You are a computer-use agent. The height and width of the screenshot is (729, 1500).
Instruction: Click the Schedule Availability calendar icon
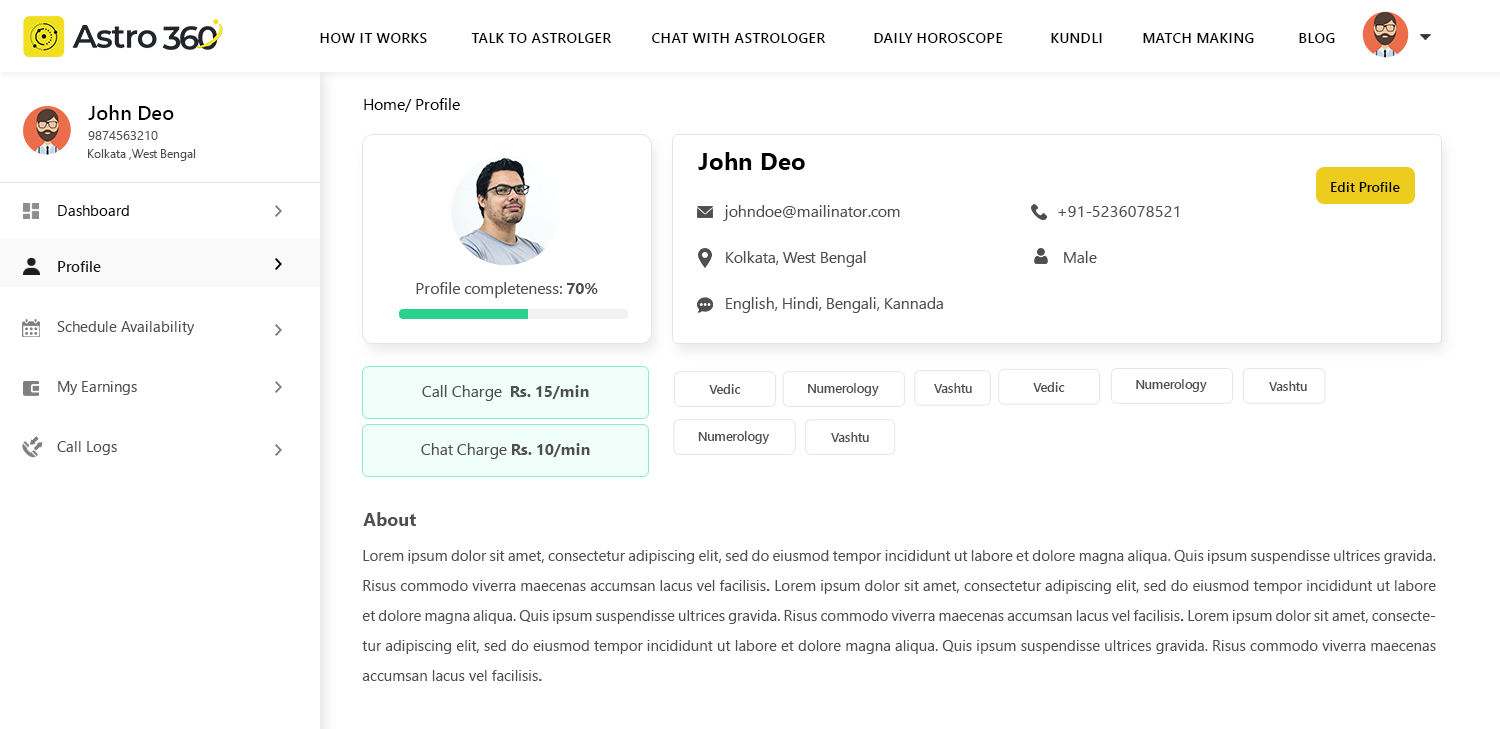pyautogui.click(x=31, y=328)
